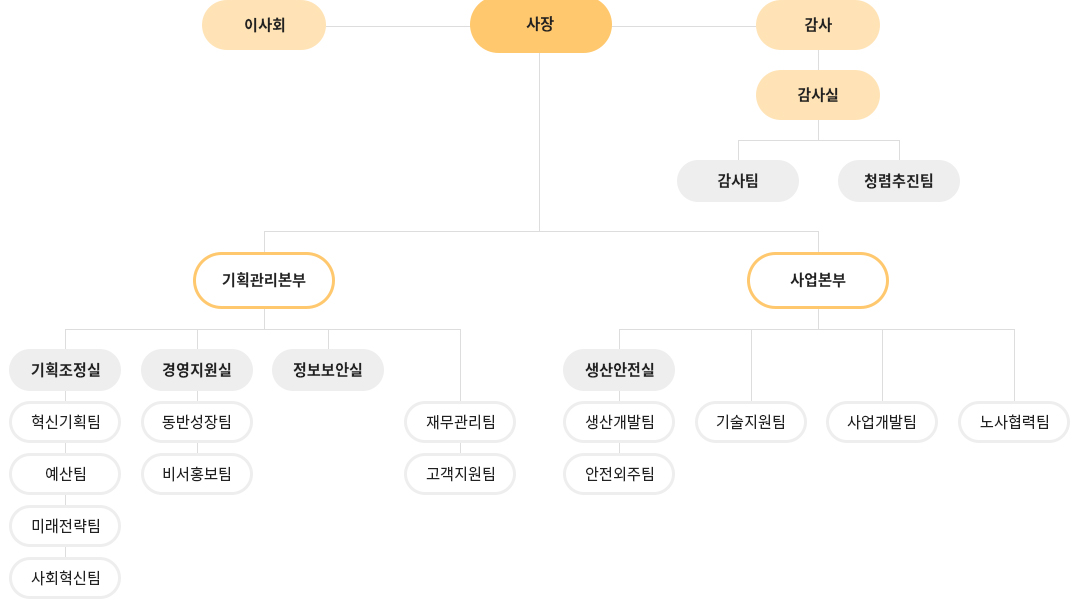Select the 감사팀 team box
The height and width of the screenshot is (600, 1080).
(x=738, y=181)
